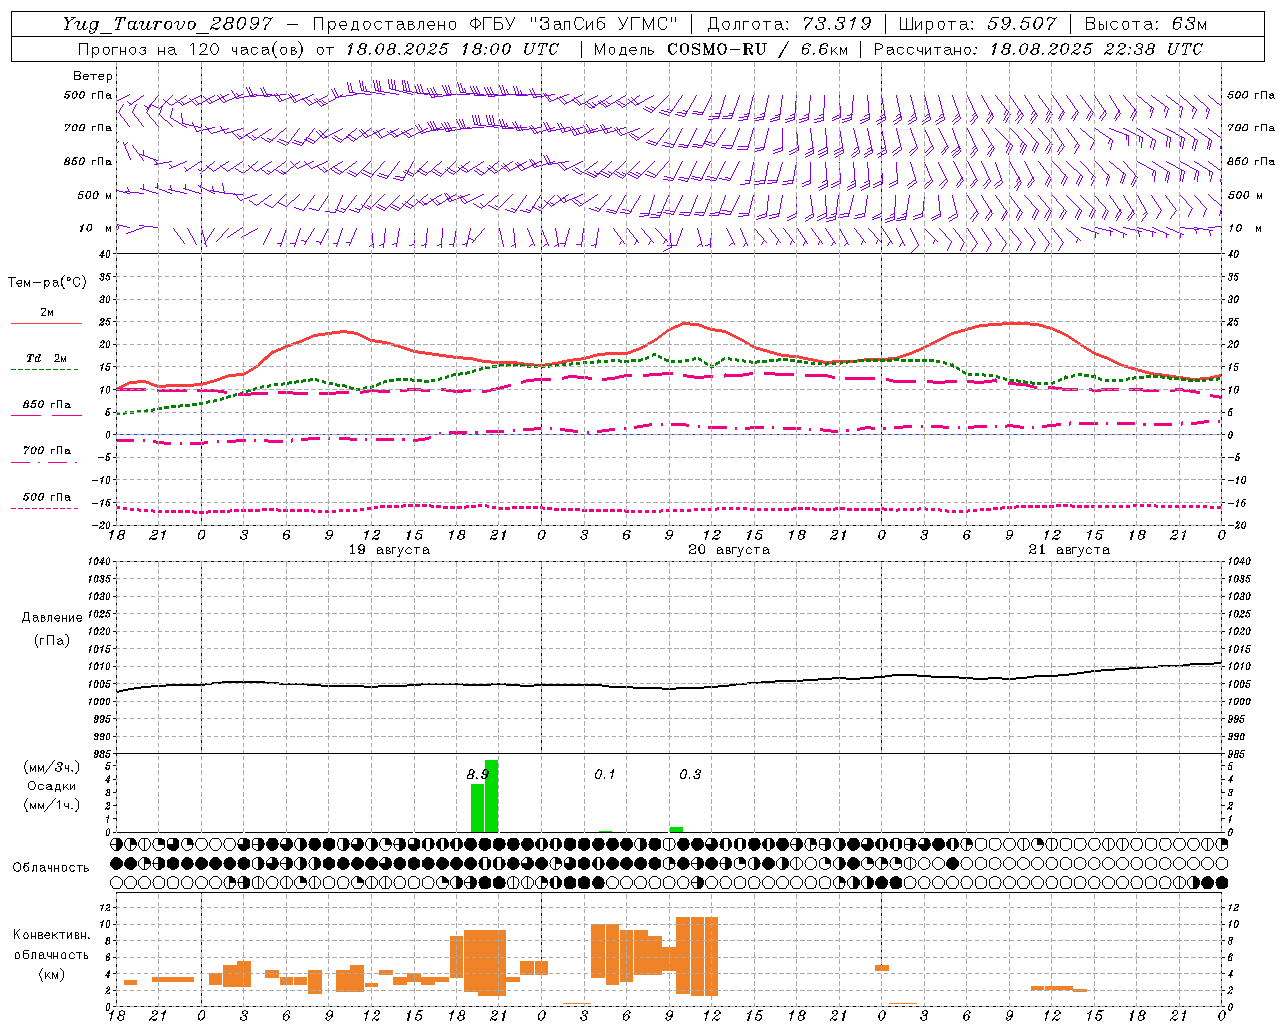Click the 8.9 precipitation total value

[x=478, y=774]
